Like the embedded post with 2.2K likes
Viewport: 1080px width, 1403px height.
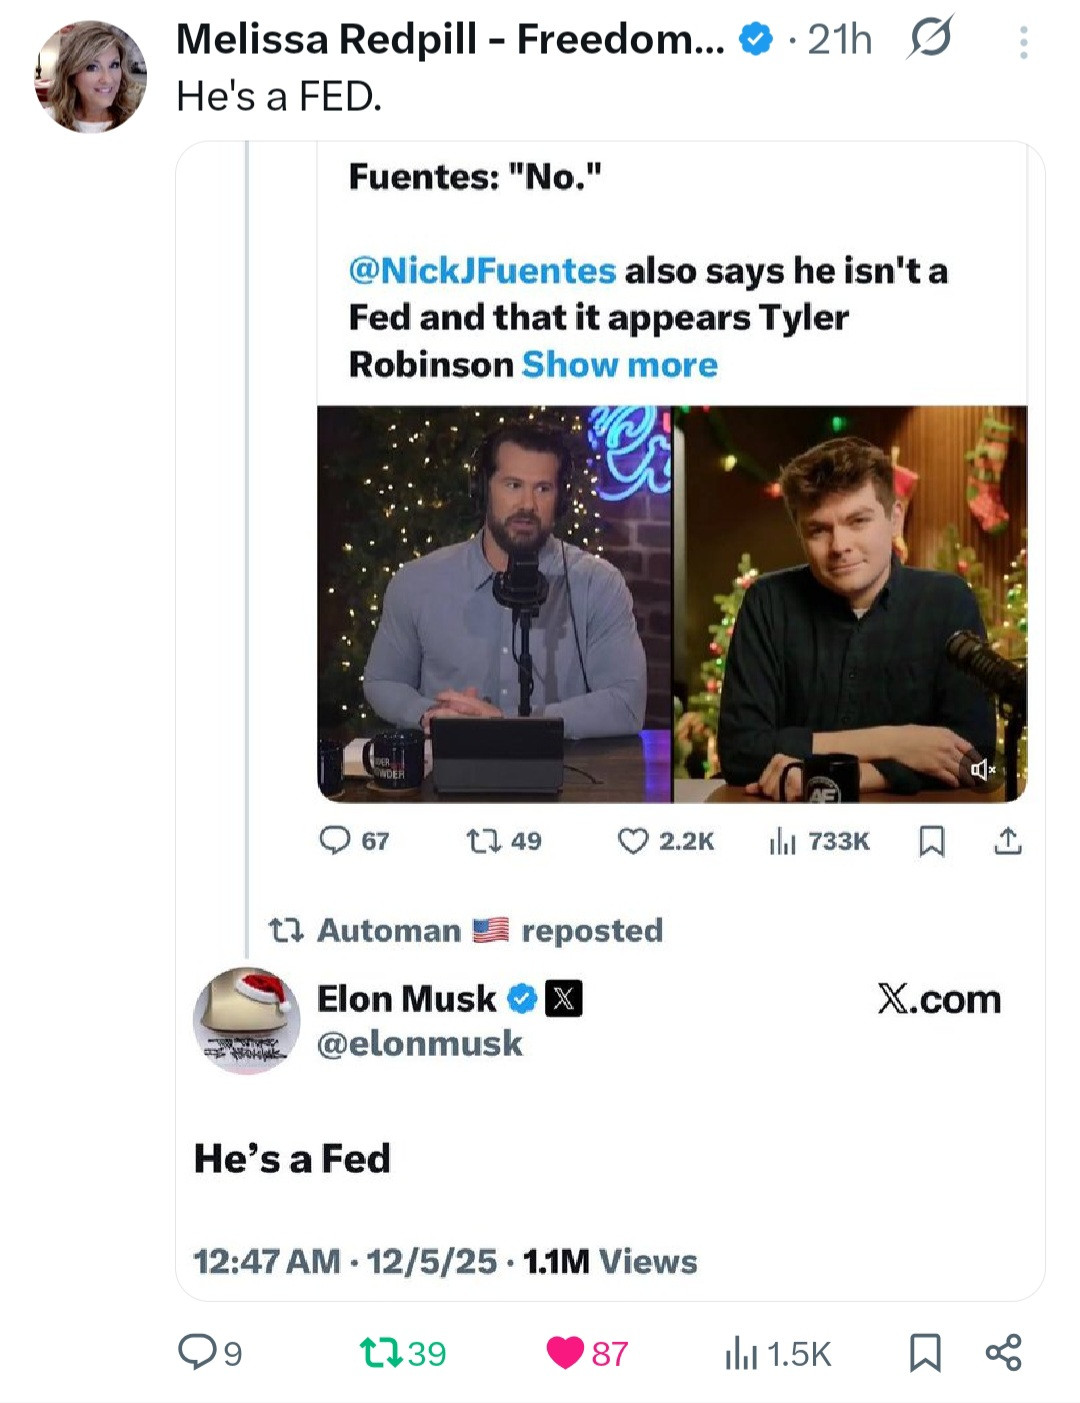coord(634,841)
